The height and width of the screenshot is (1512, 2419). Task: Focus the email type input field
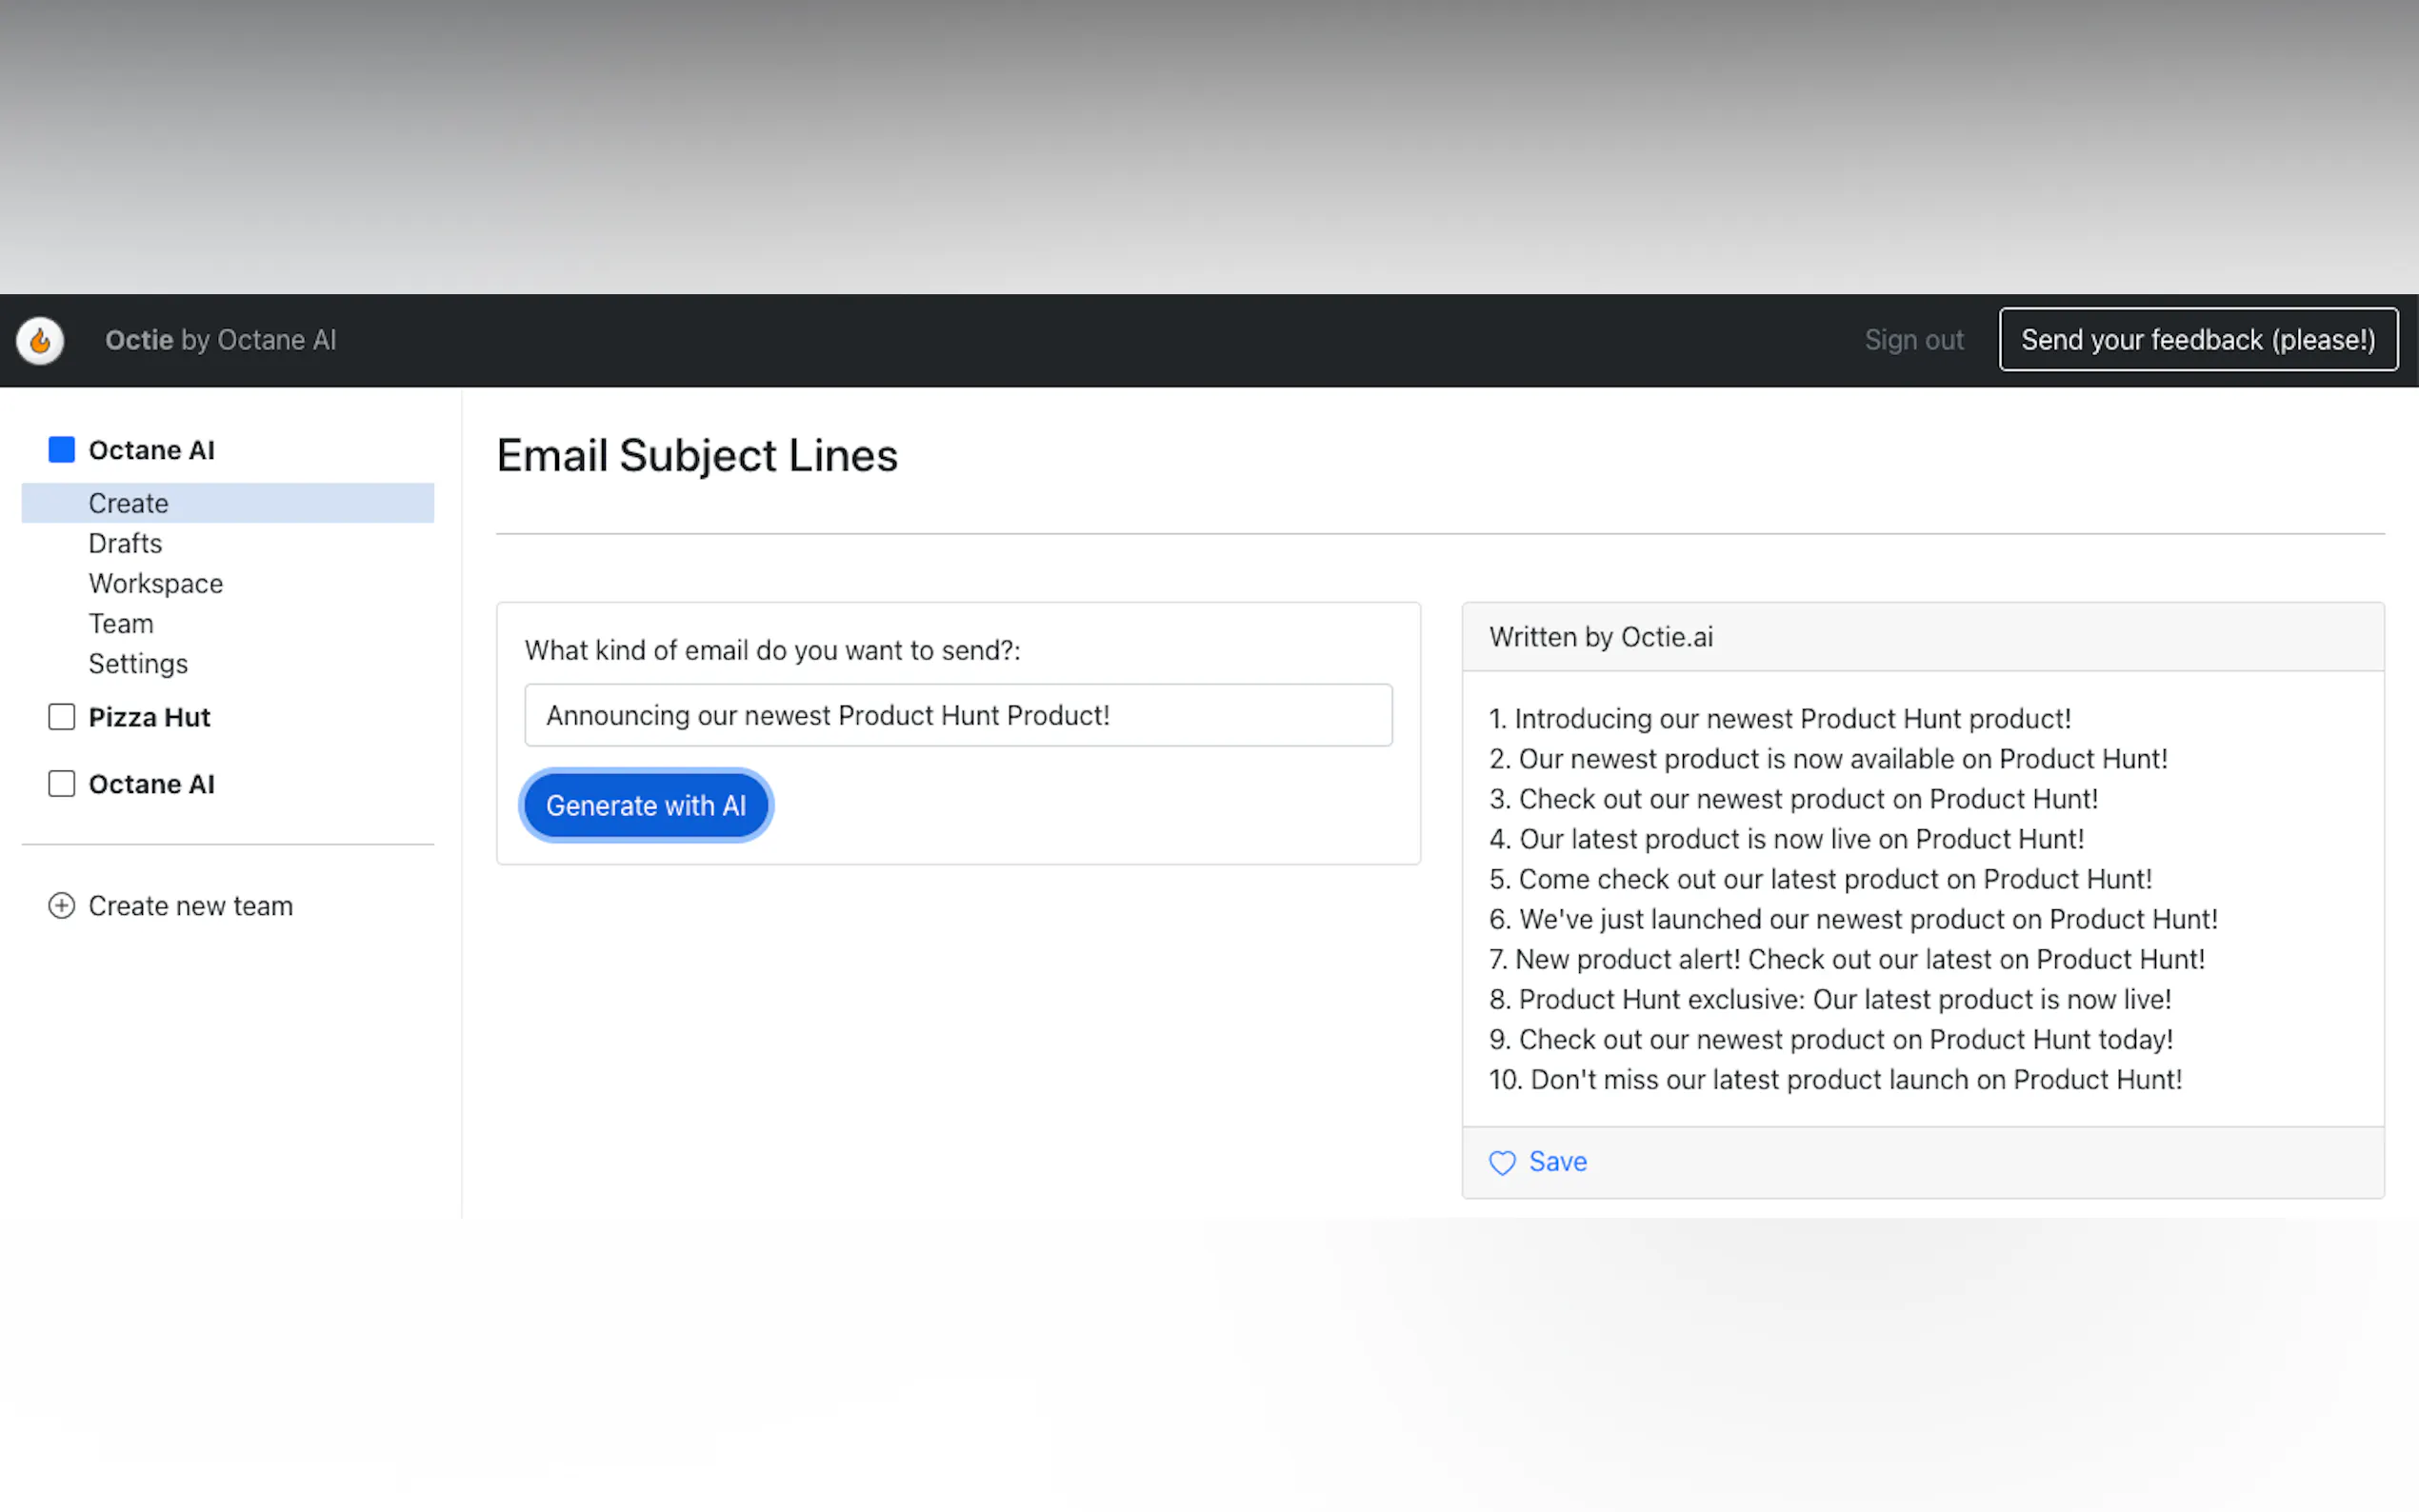[x=958, y=715]
